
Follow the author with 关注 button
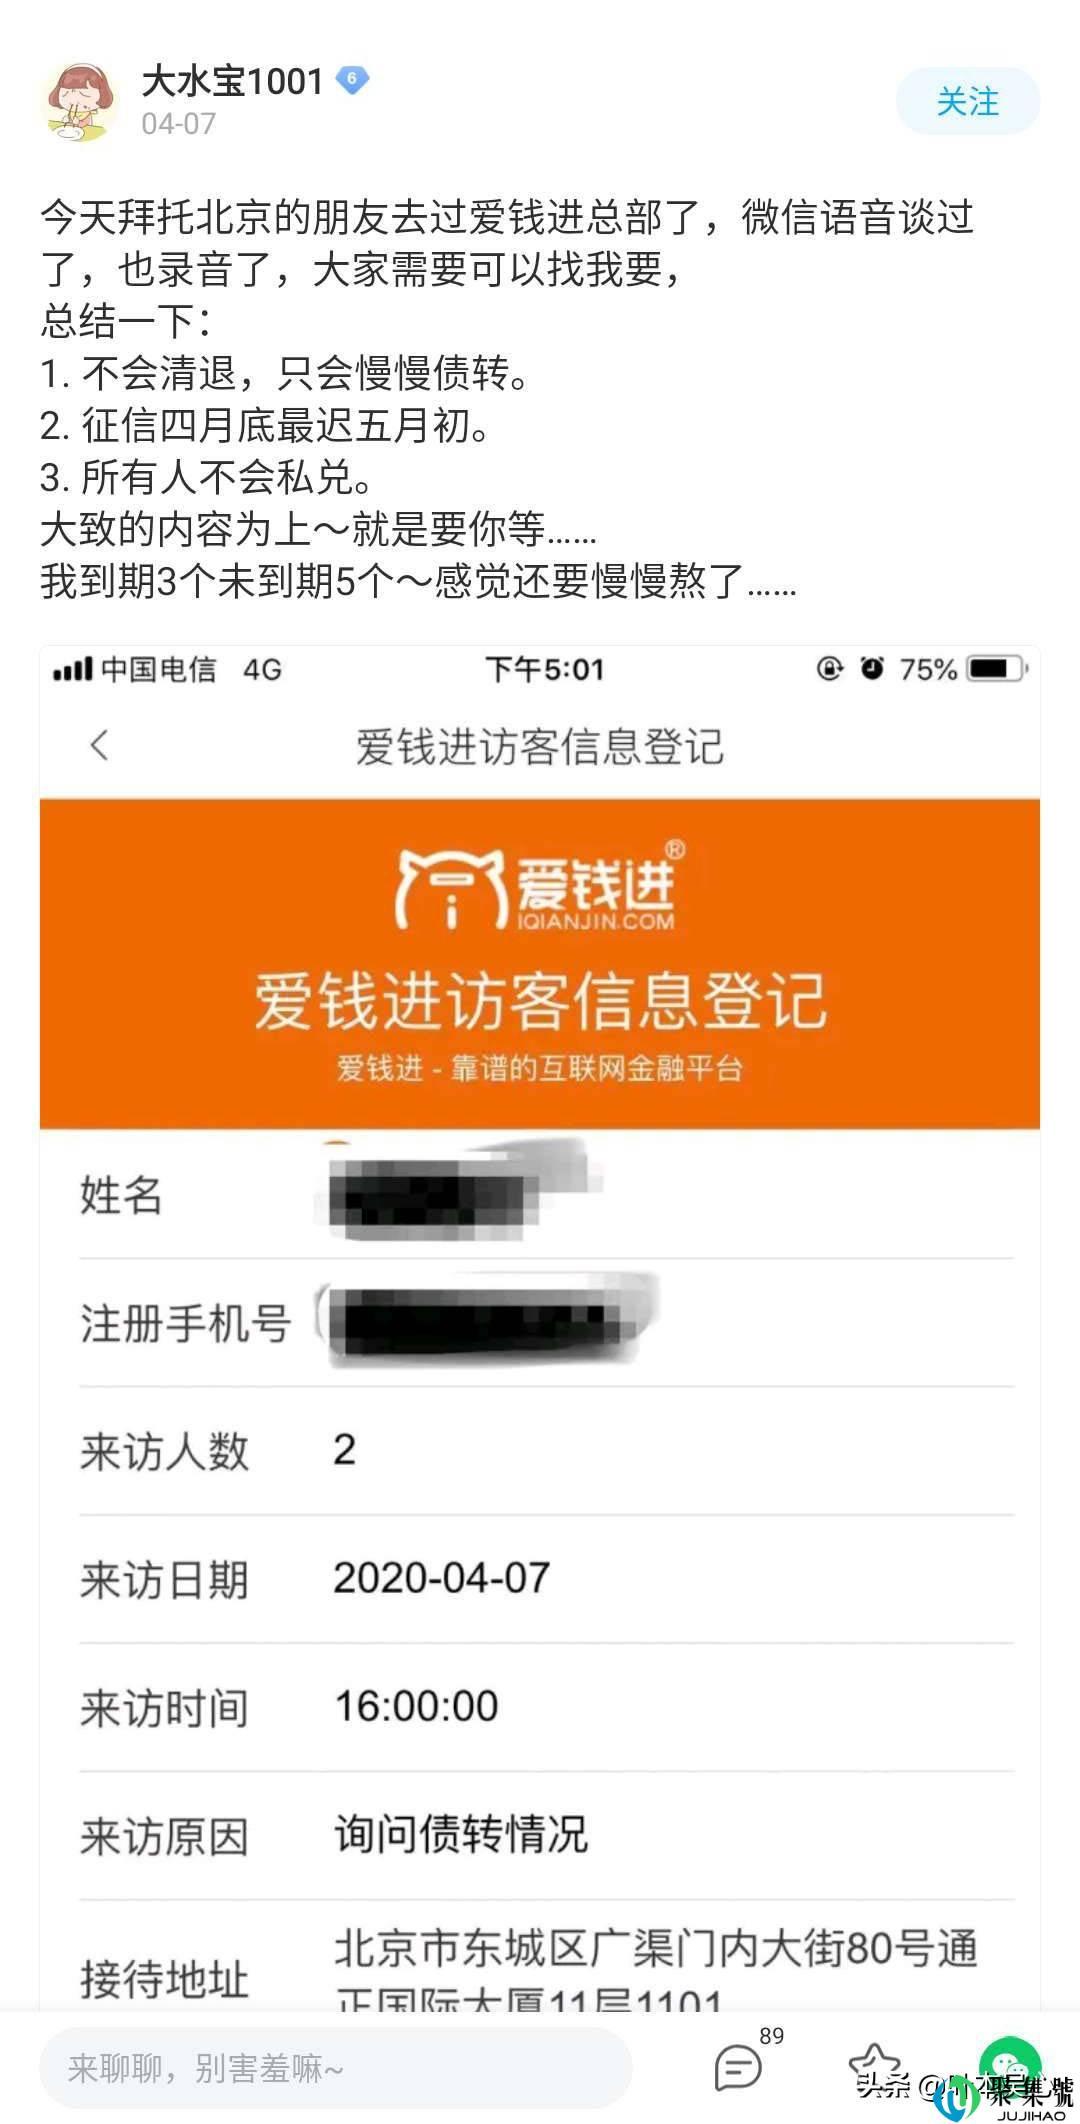(x=967, y=101)
